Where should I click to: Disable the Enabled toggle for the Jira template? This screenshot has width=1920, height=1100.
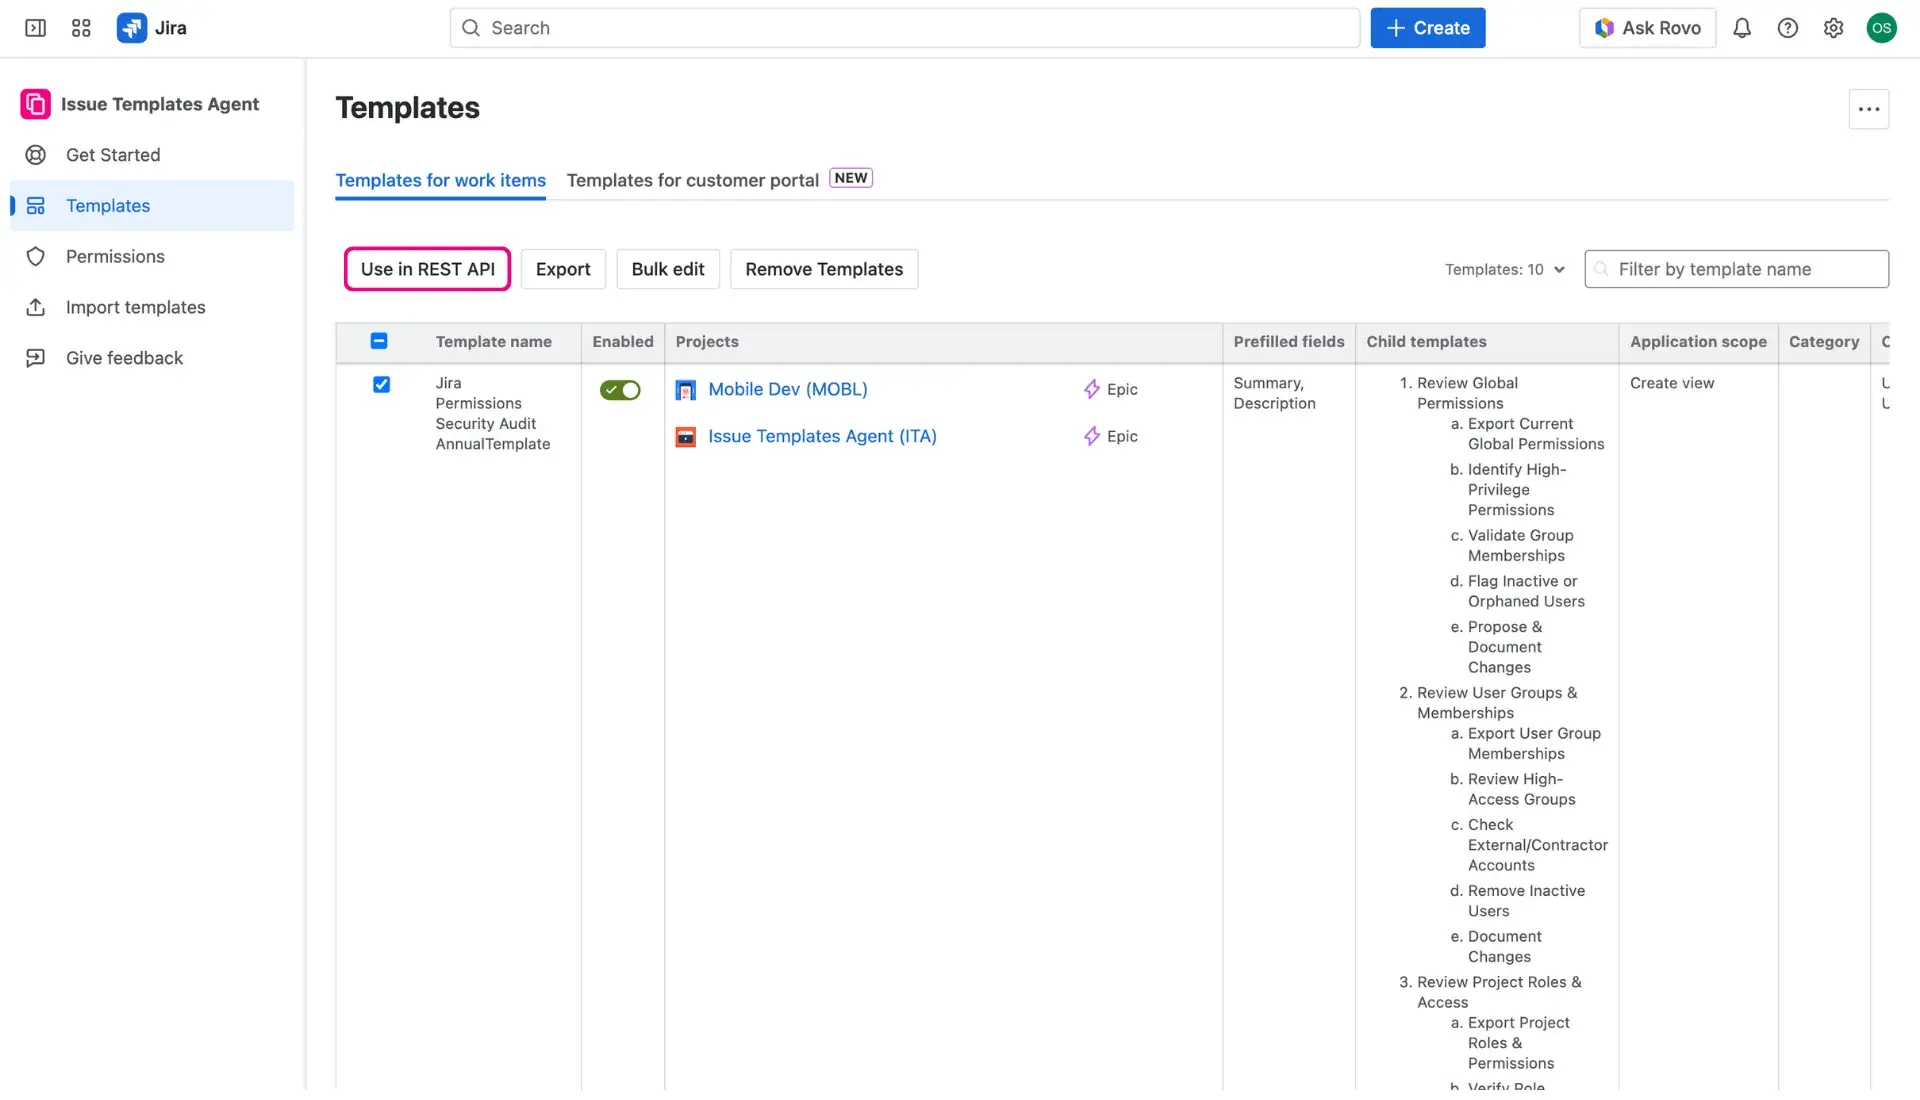coord(619,390)
